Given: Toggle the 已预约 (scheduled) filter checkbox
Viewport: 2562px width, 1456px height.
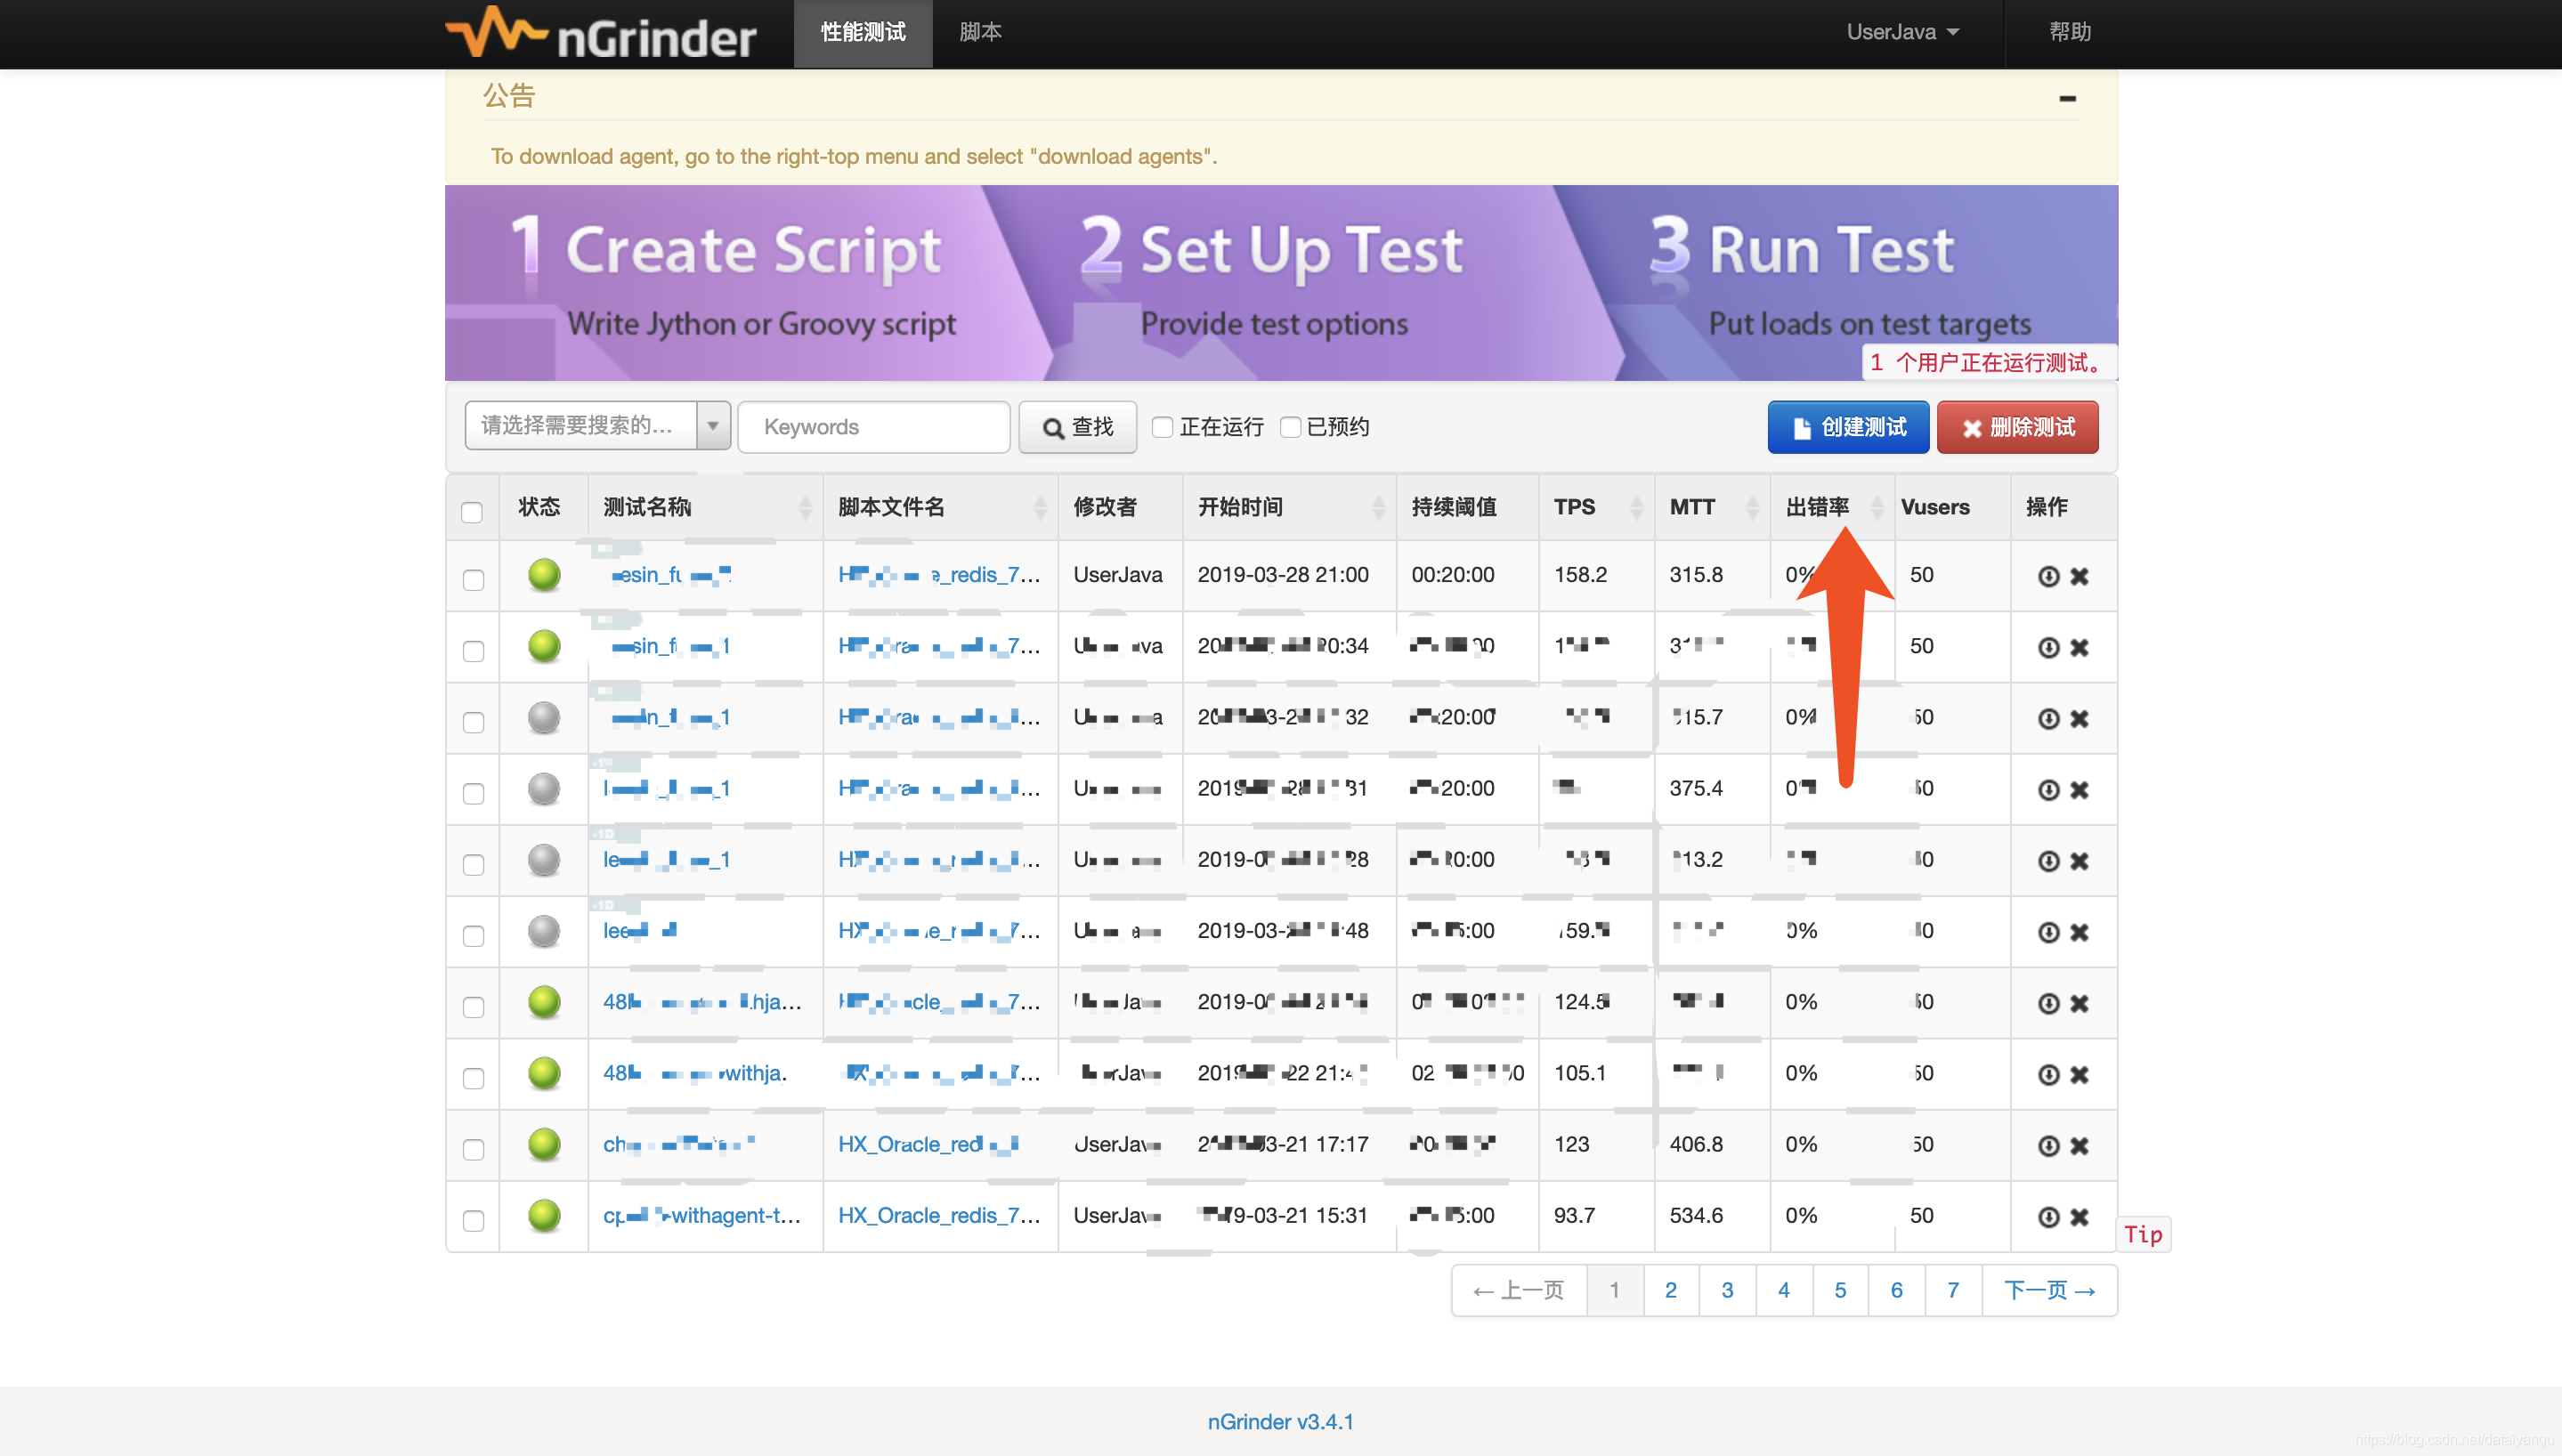Looking at the screenshot, I should click(x=1290, y=427).
